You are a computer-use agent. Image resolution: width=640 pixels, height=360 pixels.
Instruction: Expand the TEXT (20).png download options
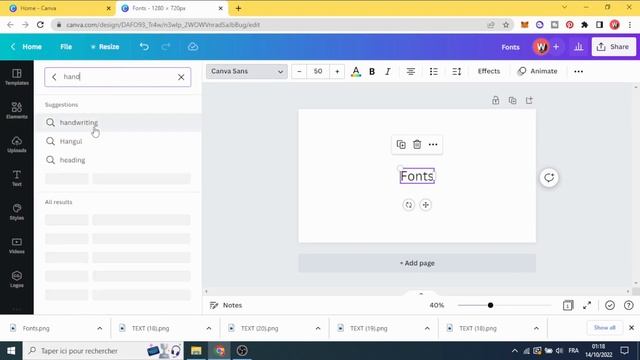tap(318, 328)
